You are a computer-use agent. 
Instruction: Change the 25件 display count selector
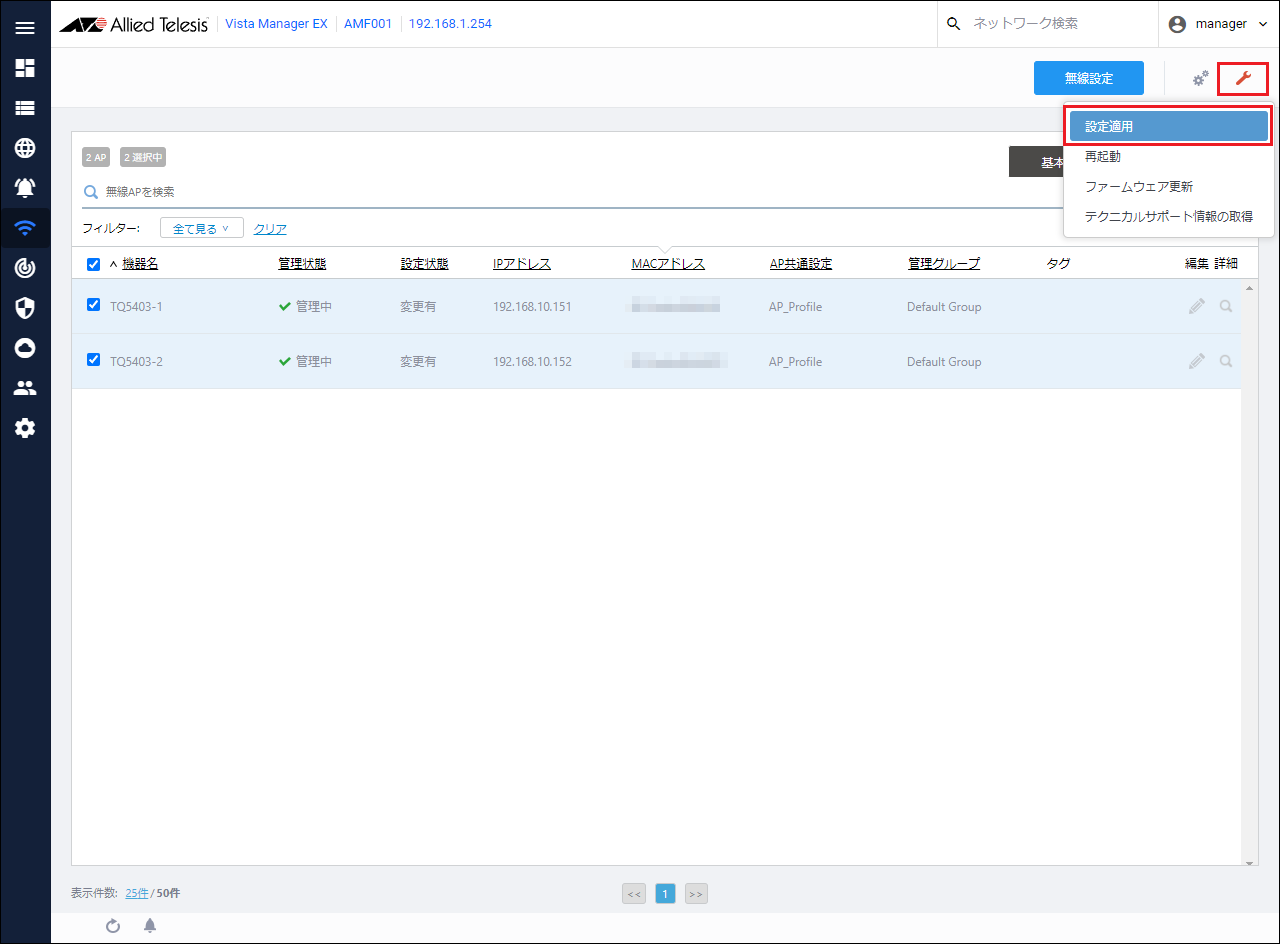[x=137, y=893]
